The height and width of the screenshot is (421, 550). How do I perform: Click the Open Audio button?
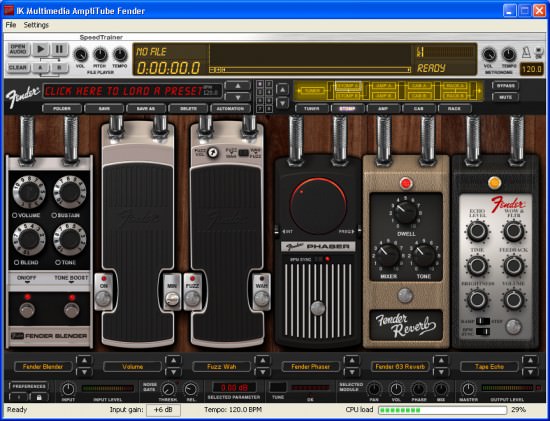[x=18, y=49]
